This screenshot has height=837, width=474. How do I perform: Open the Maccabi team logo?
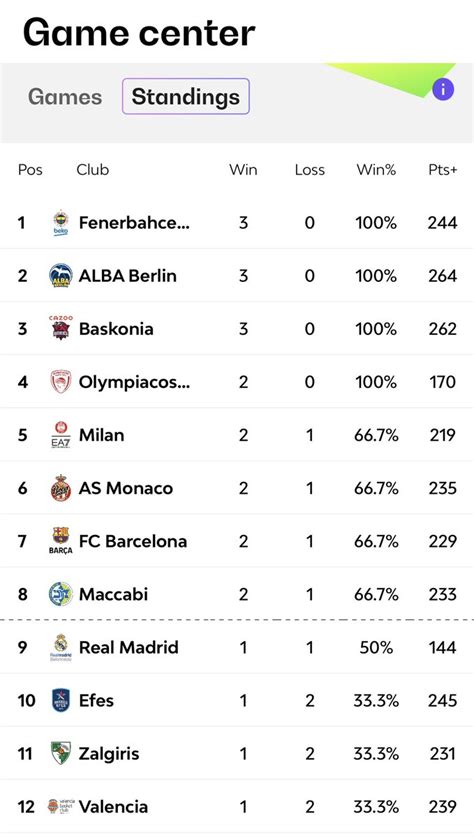point(61,594)
